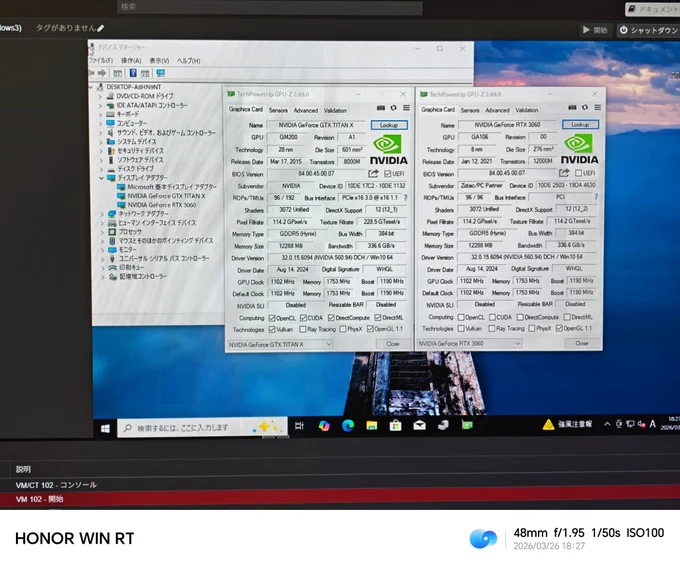Click the TITAN X GPU-Z refresh icon
The width and height of the screenshot is (680, 567).
pos(393,108)
